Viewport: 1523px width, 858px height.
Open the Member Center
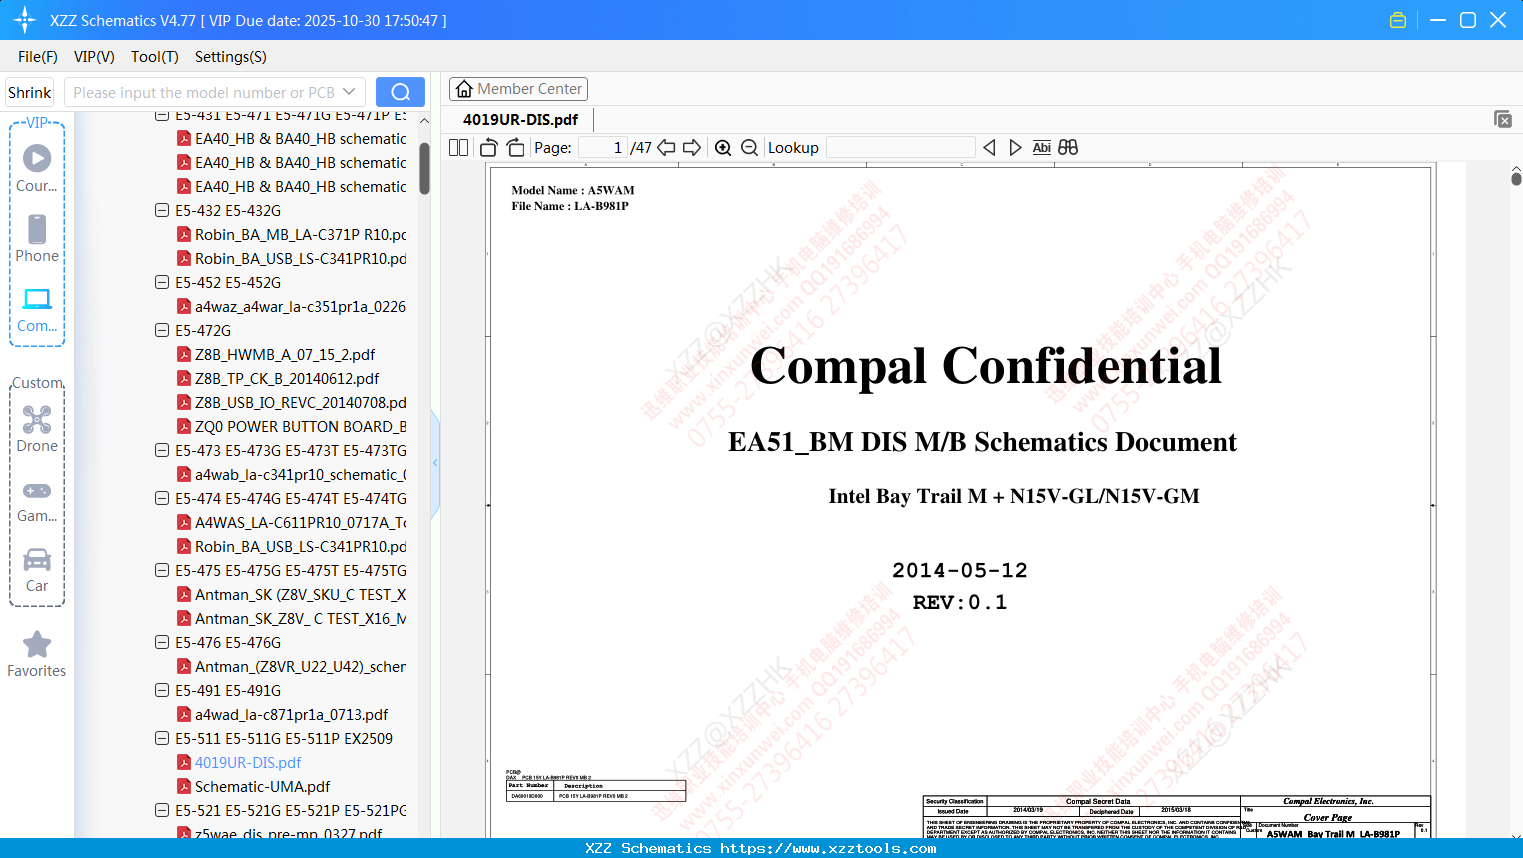pos(518,89)
